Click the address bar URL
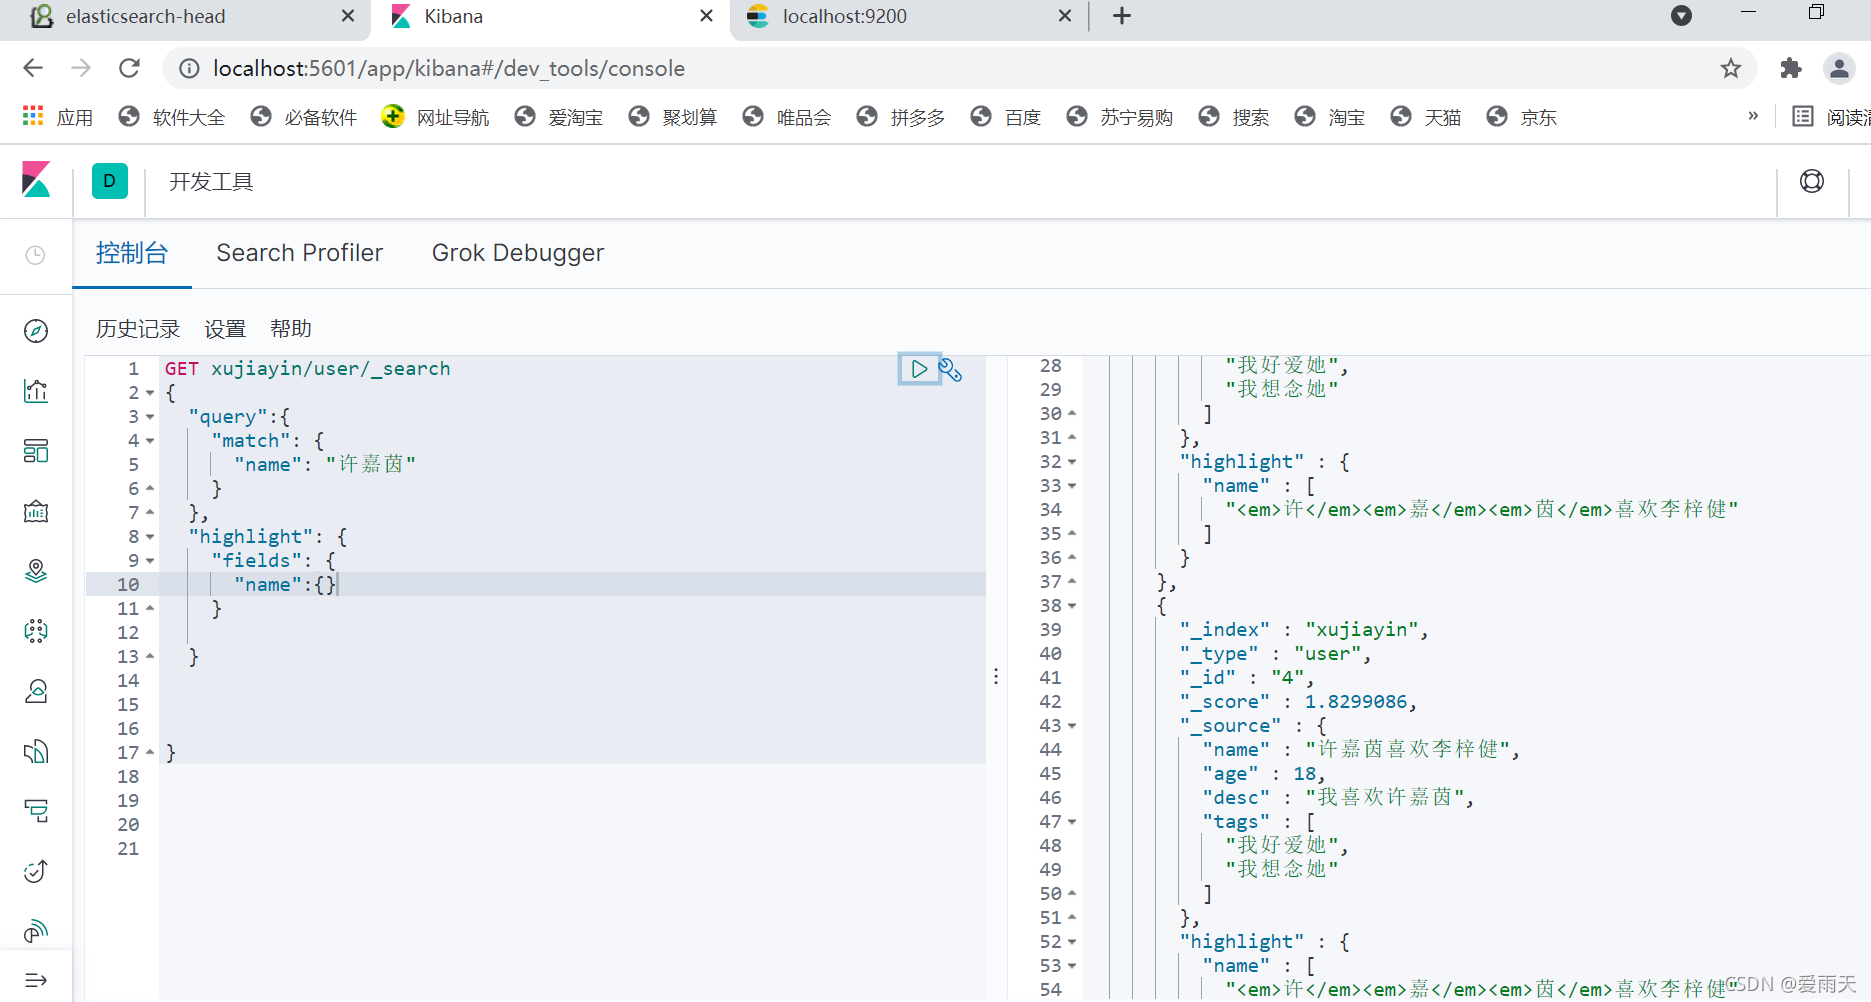This screenshot has width=1871, height=1002. [x=449, y=68]
